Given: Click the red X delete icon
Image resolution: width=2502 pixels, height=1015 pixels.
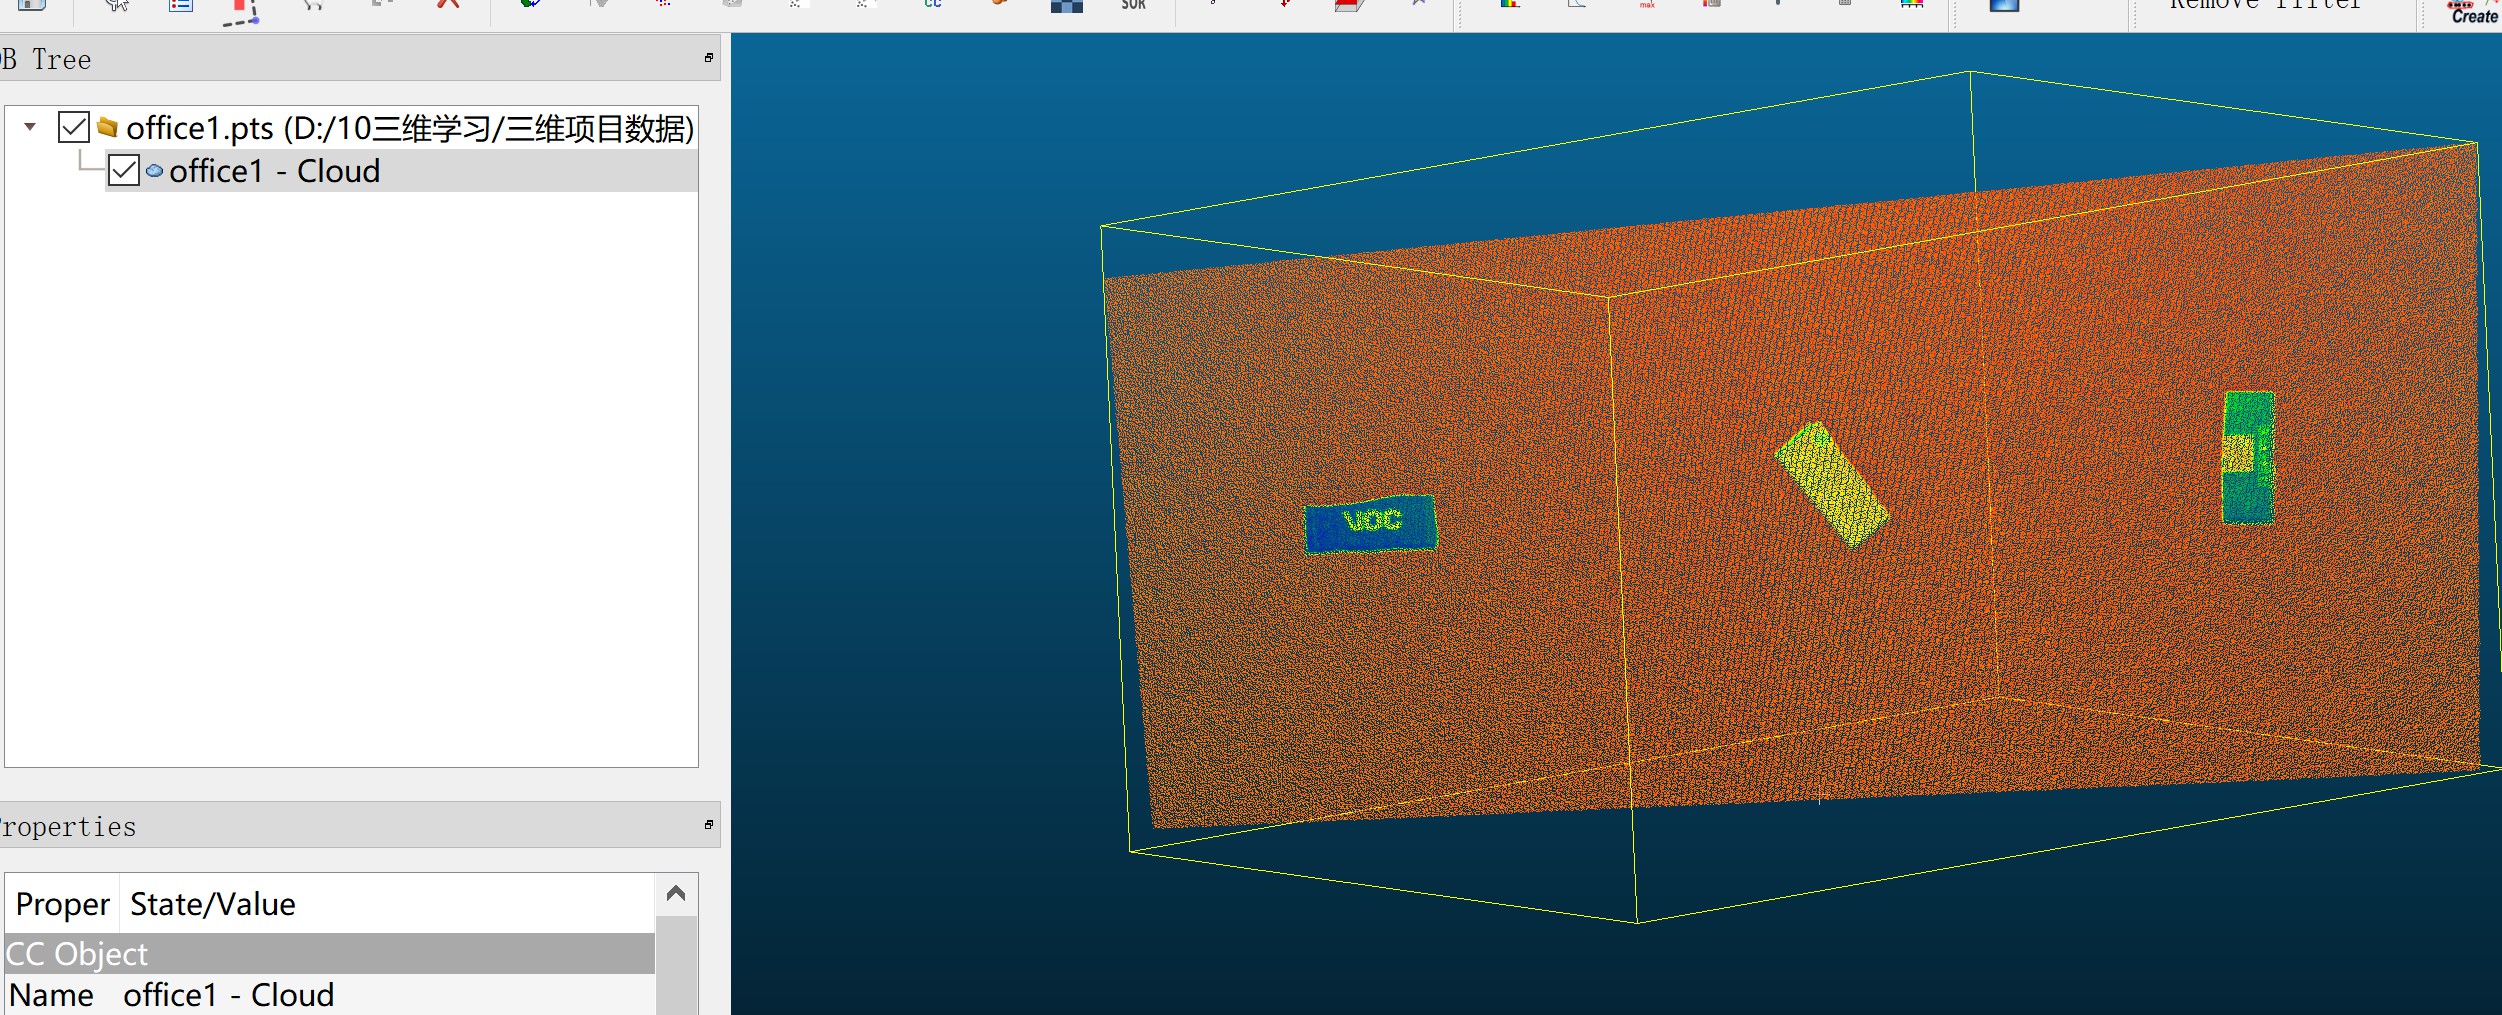Looking at the screenshot, I should [x=448, y=4].
